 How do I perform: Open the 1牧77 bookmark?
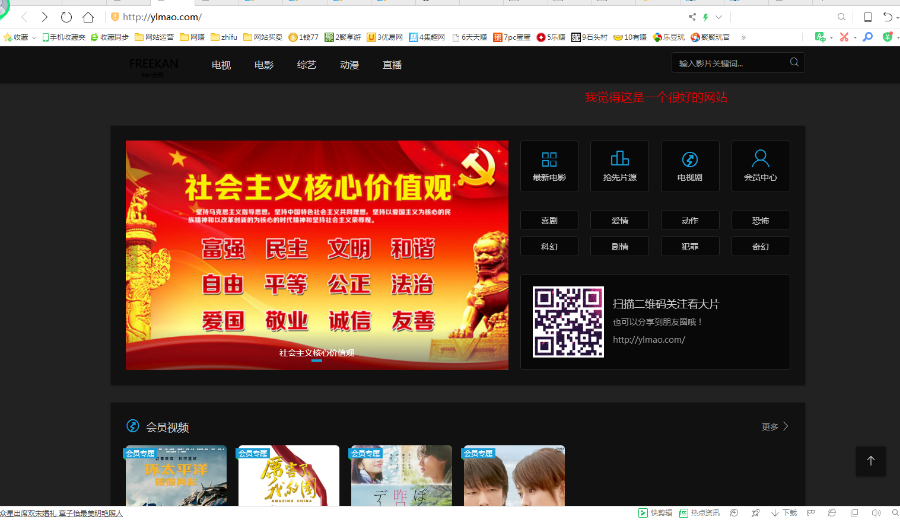[x=303, y=37]
